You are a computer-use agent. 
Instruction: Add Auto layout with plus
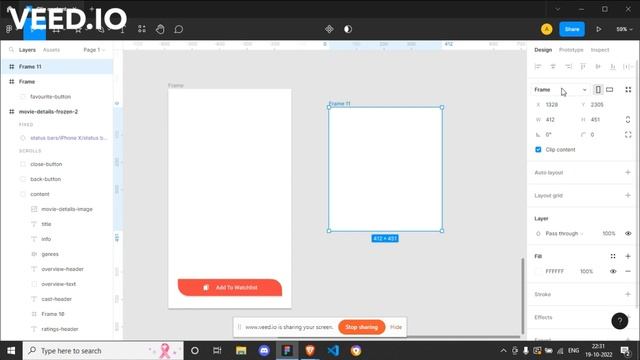coord(628,173)
